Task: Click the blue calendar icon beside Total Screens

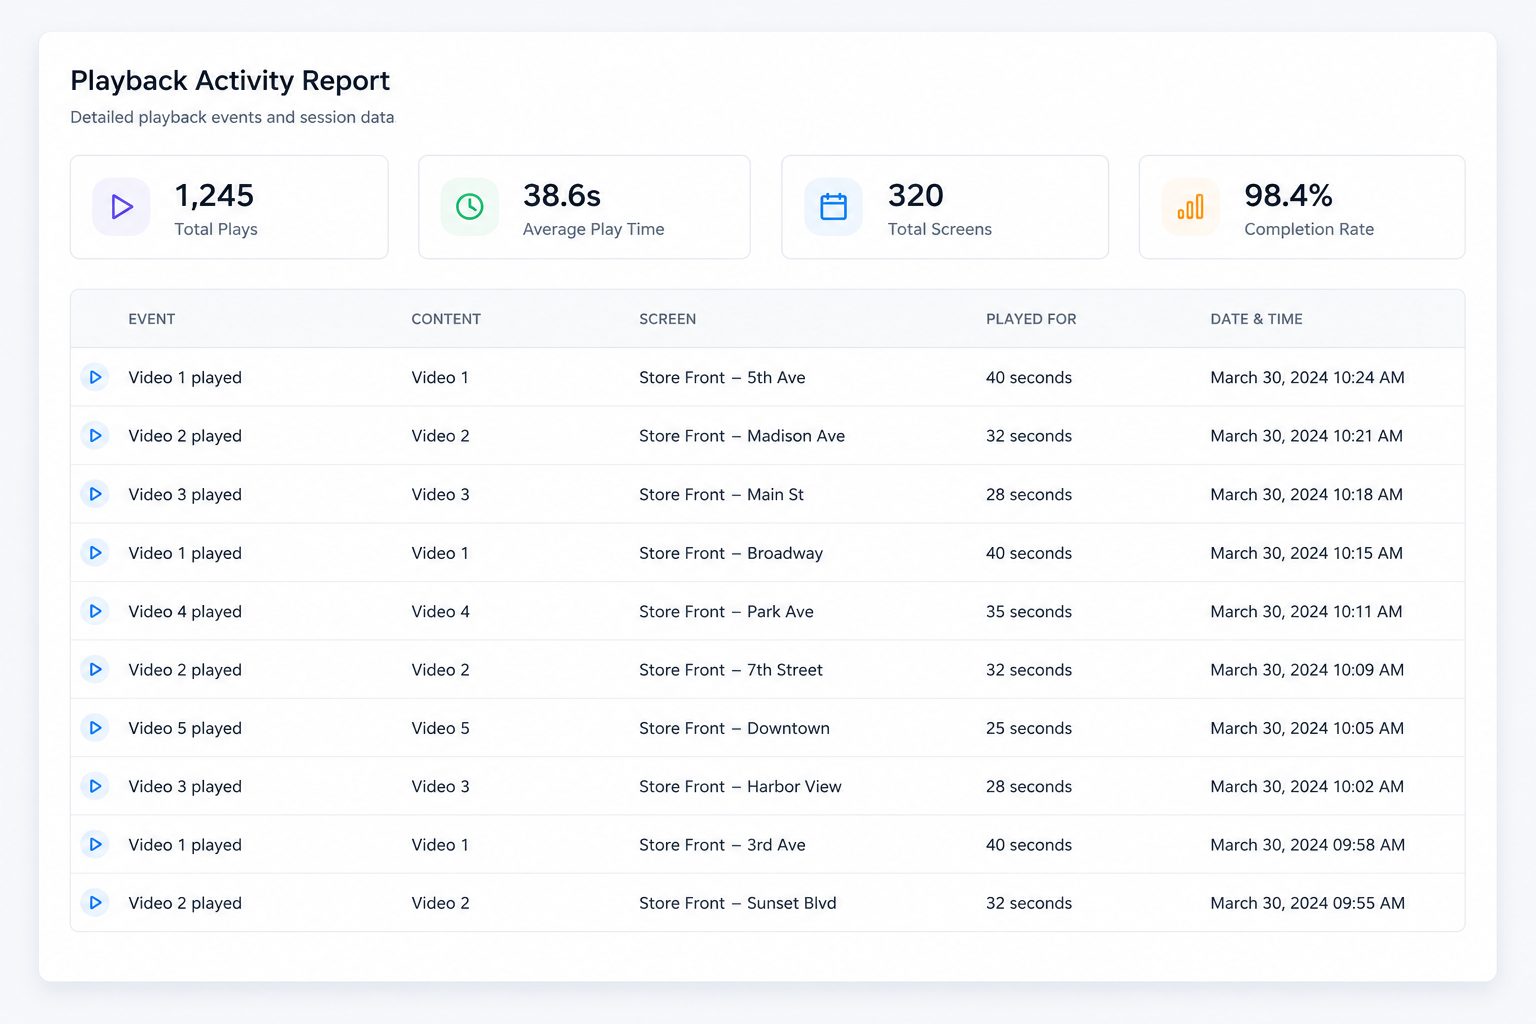Action: (x=833, y=207)
